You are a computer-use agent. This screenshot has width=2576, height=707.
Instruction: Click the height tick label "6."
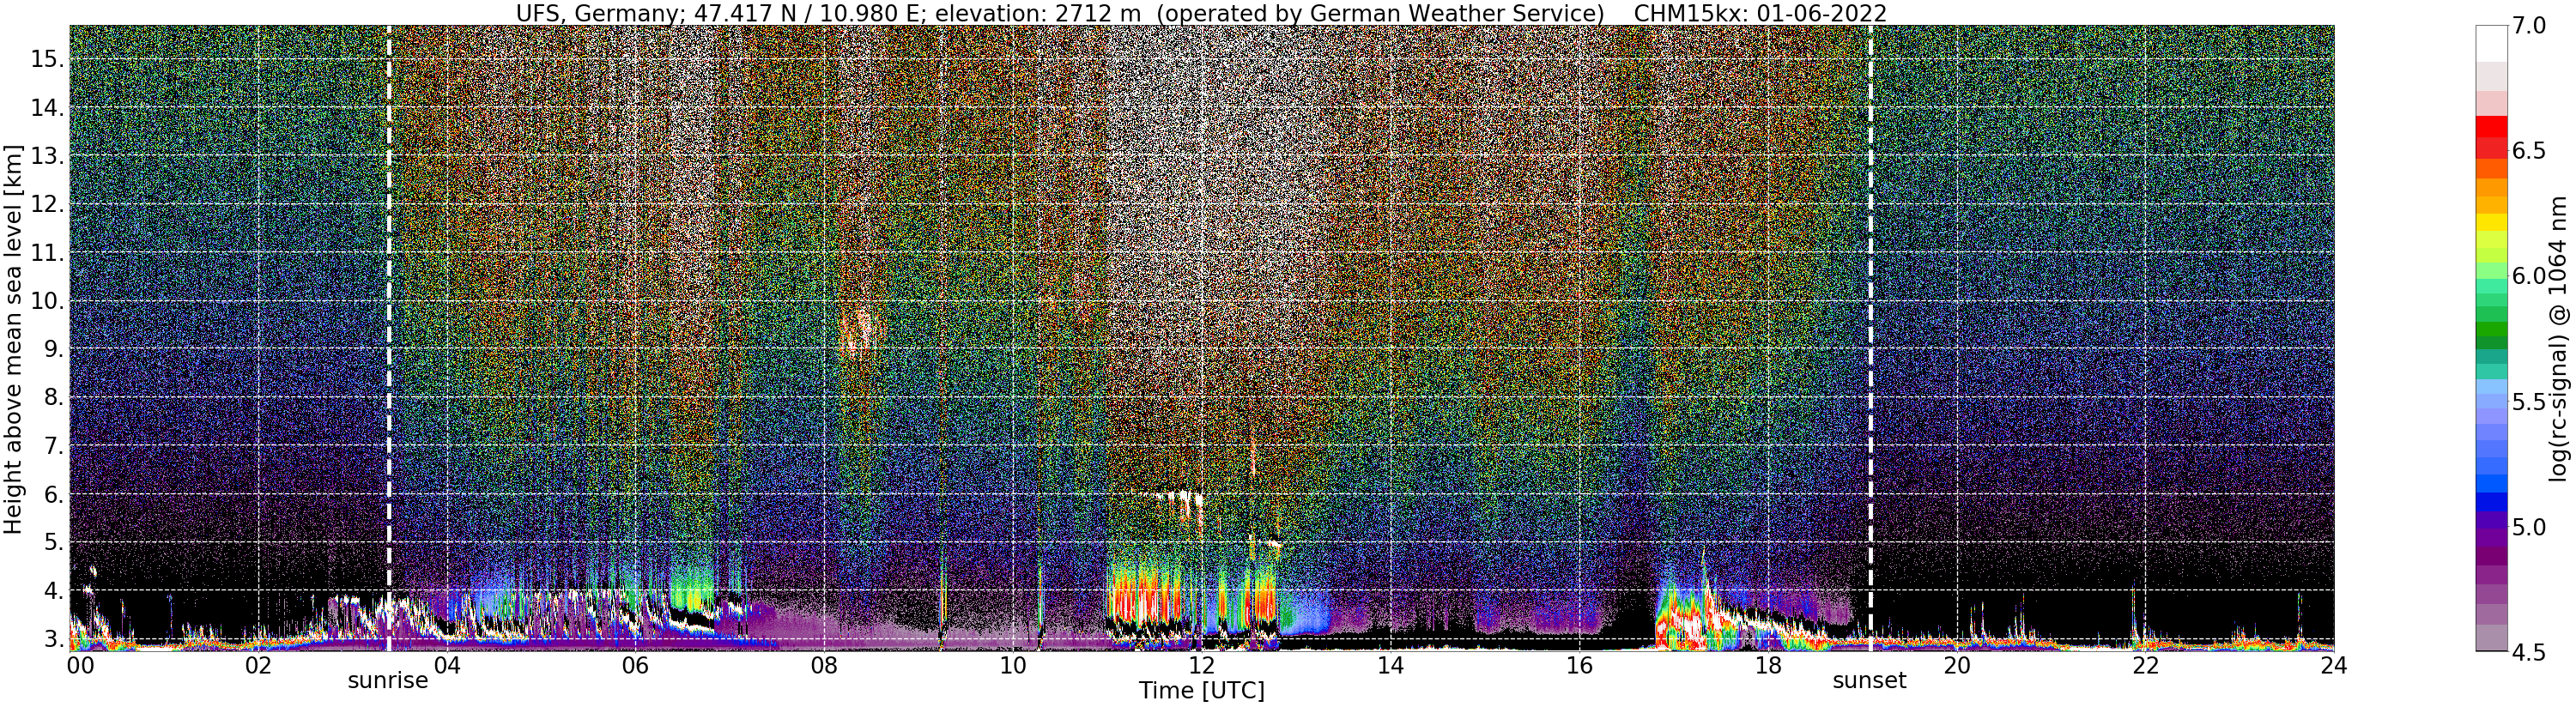[x=52, y=494]
